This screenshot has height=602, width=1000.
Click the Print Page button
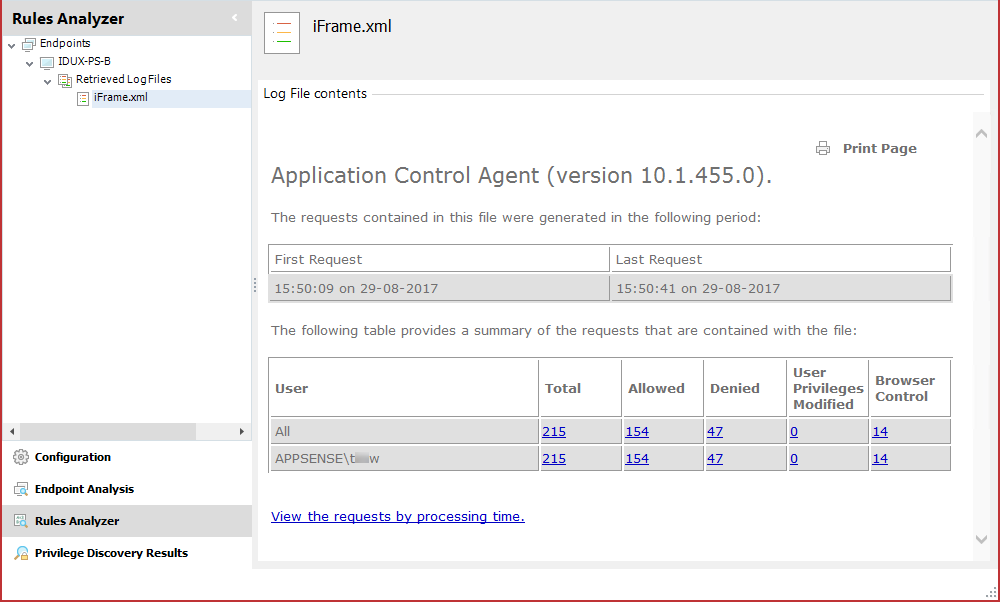(879, 148)
